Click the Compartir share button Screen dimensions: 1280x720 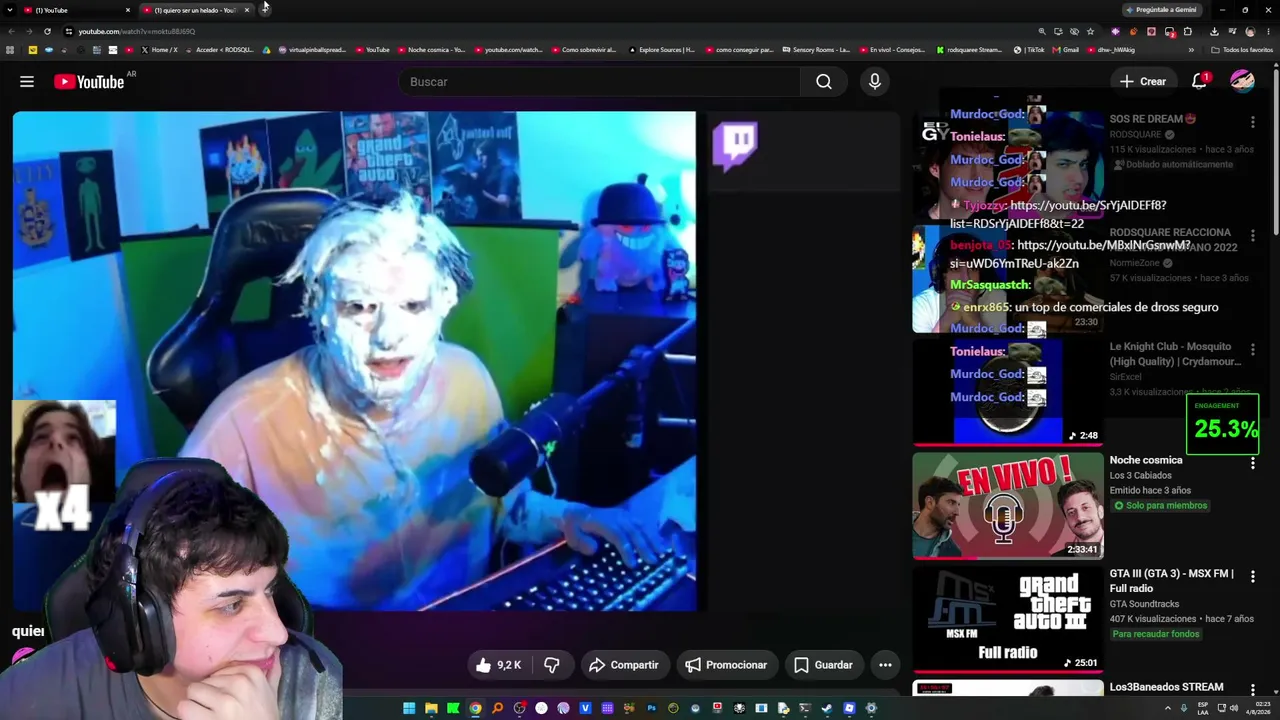click(x=623, y=665)
